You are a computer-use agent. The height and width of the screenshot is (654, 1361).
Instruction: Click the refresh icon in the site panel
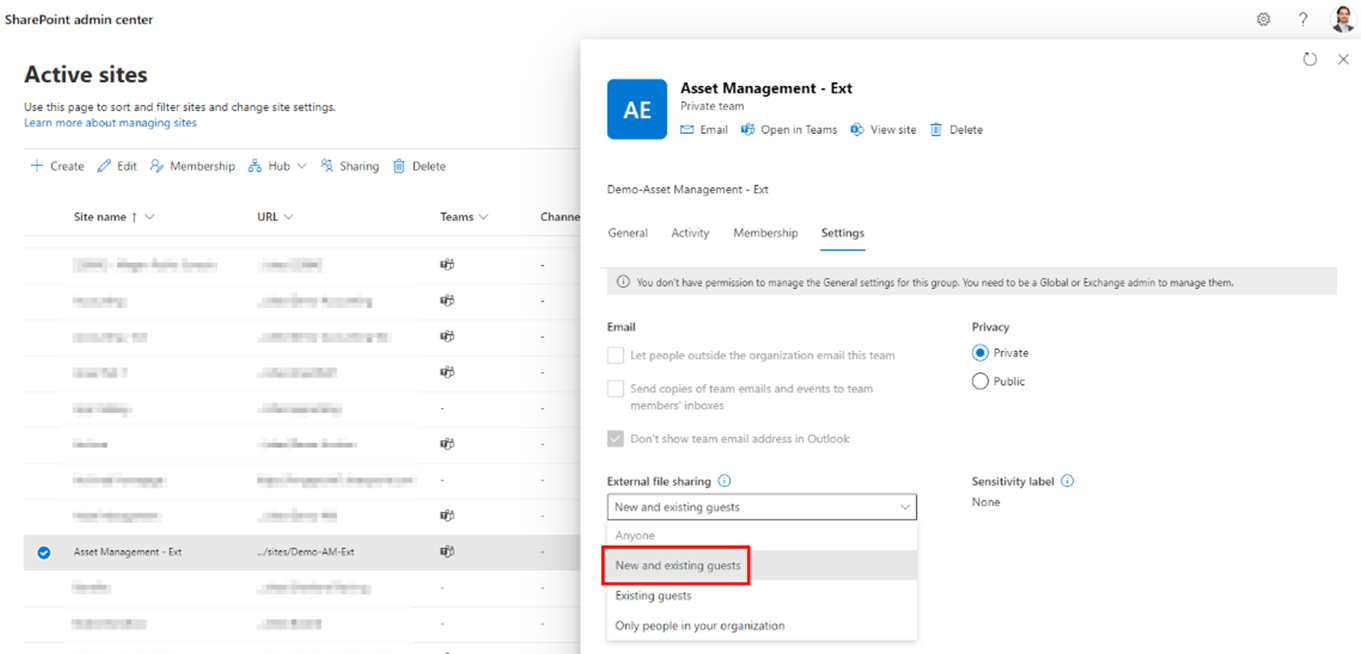[x=1310, y=60]
